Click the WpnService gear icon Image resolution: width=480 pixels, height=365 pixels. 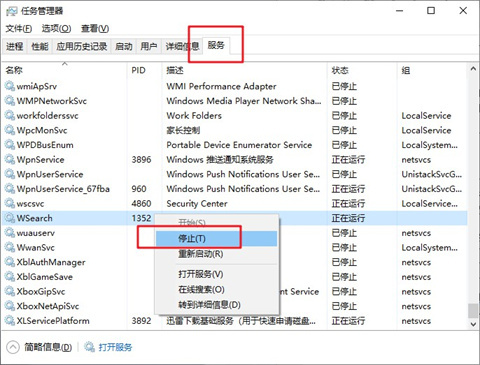pyautogui.click(x=10, y=159)
